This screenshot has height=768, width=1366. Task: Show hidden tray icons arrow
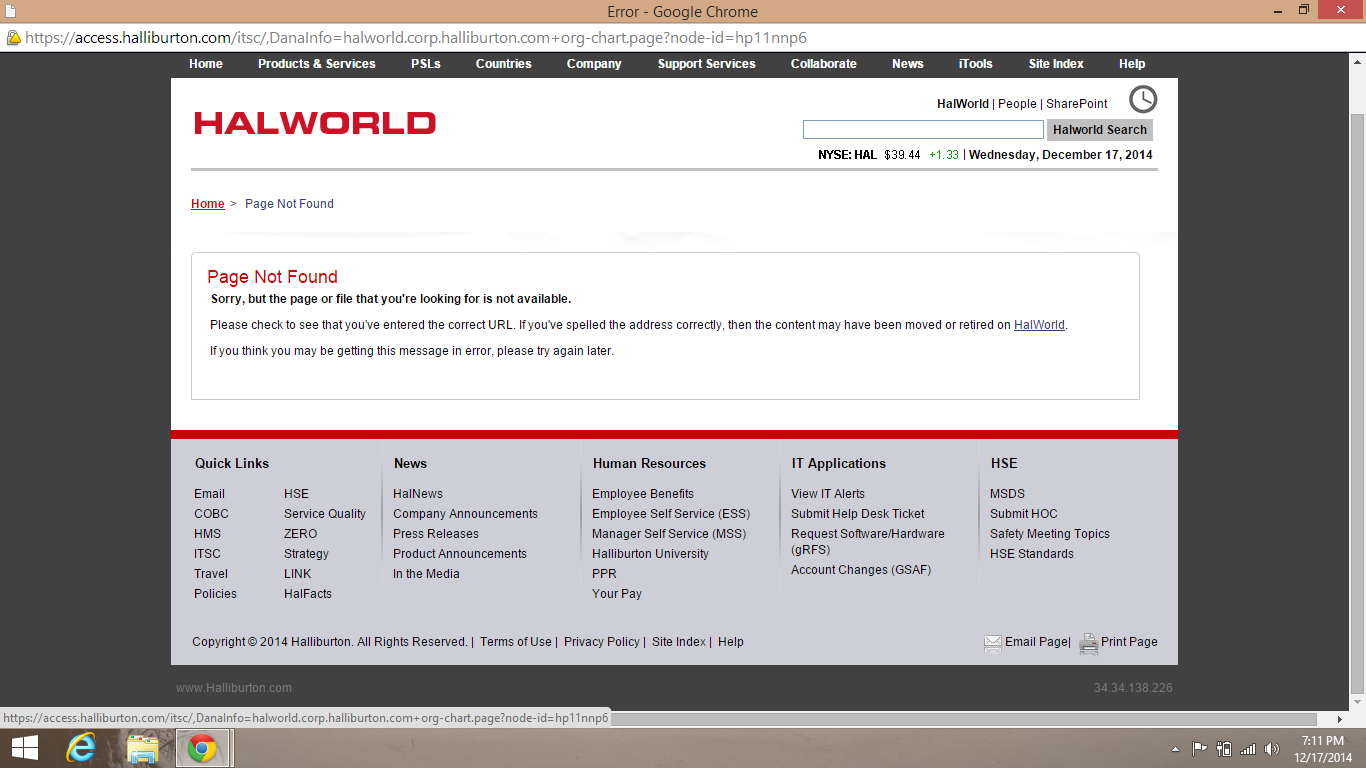pyautogui.click(x=1175, y=749)
